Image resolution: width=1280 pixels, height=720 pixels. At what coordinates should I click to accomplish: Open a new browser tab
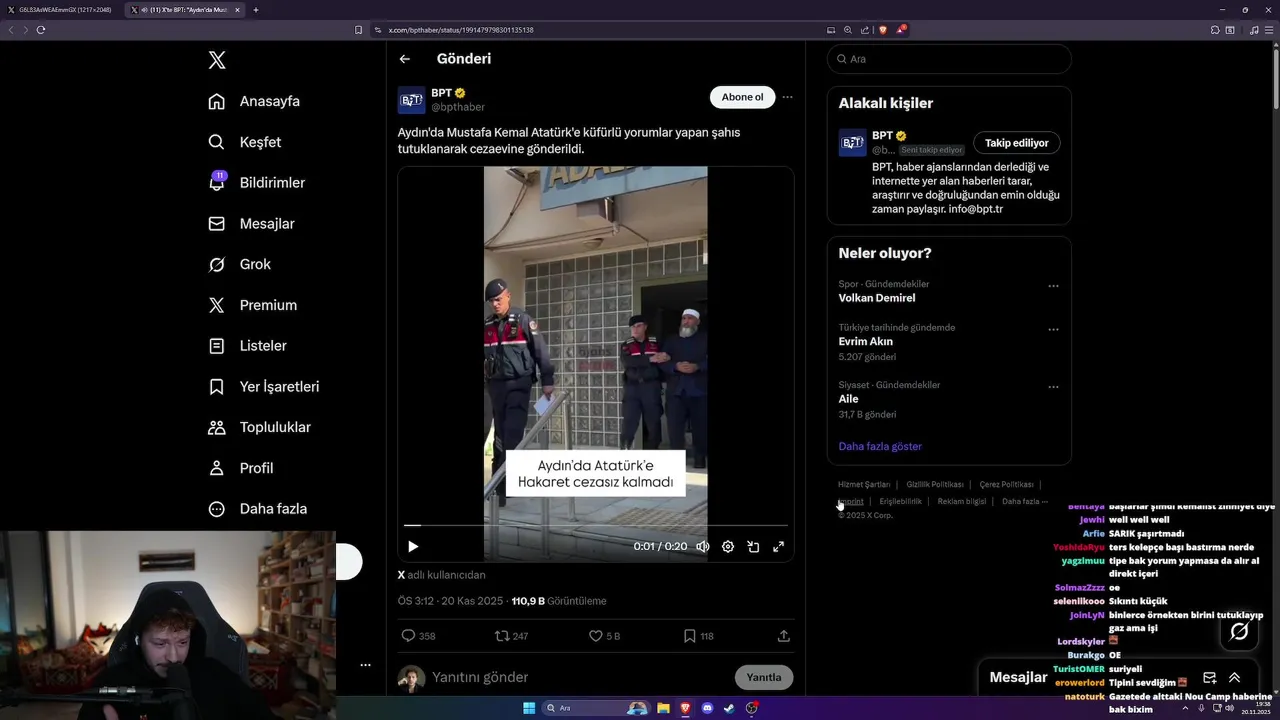(x=256, y=10)
